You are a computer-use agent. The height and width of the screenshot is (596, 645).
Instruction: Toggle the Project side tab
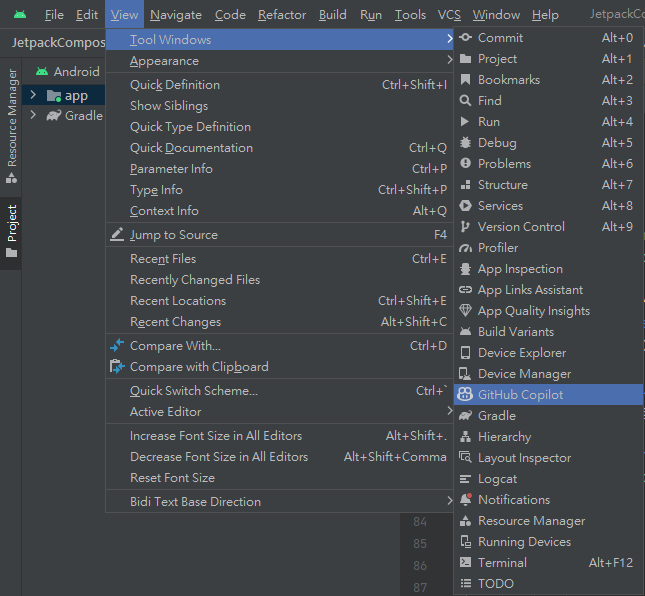click(x=12, y=231)
